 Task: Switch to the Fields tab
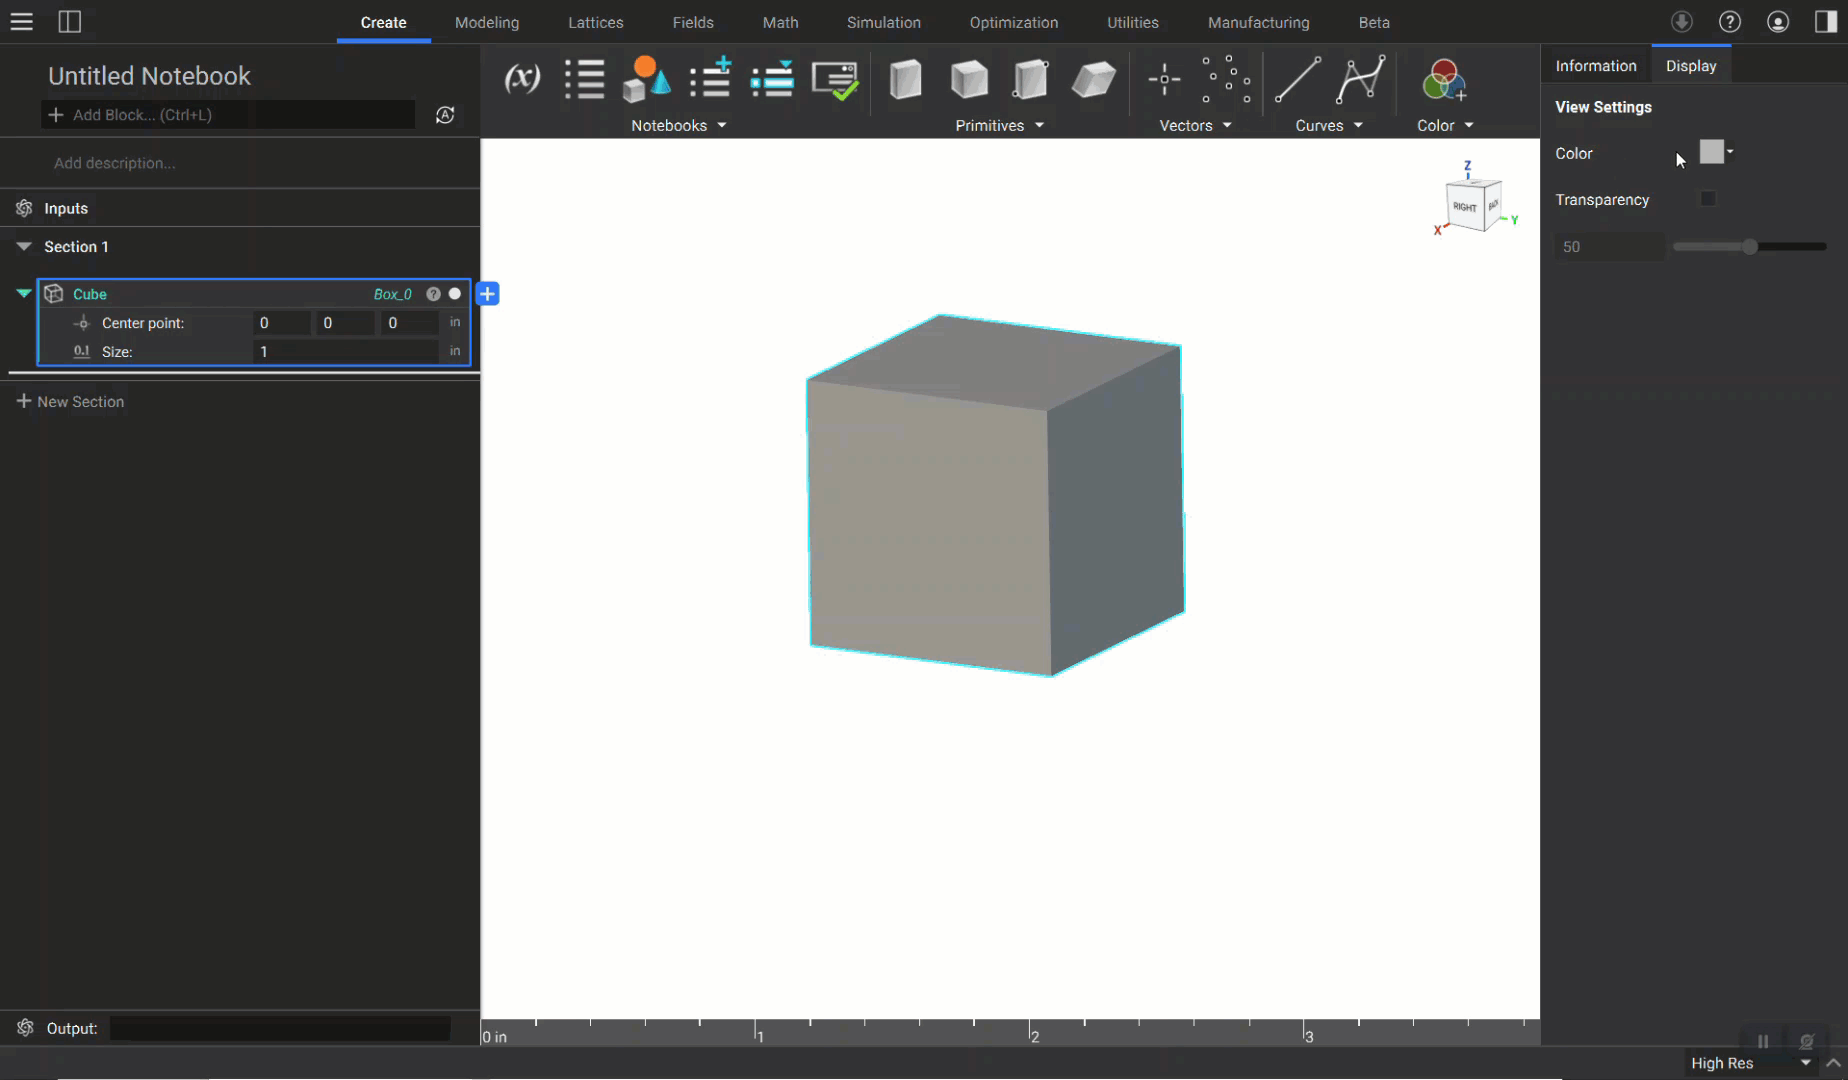(693, 22)
